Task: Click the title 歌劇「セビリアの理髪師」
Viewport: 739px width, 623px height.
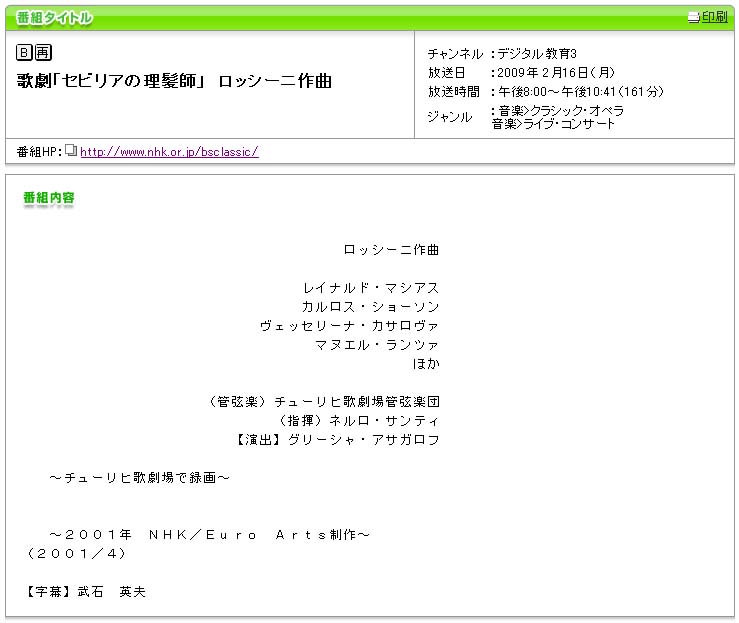Action: pyautogui.click(x=111, y=81)
